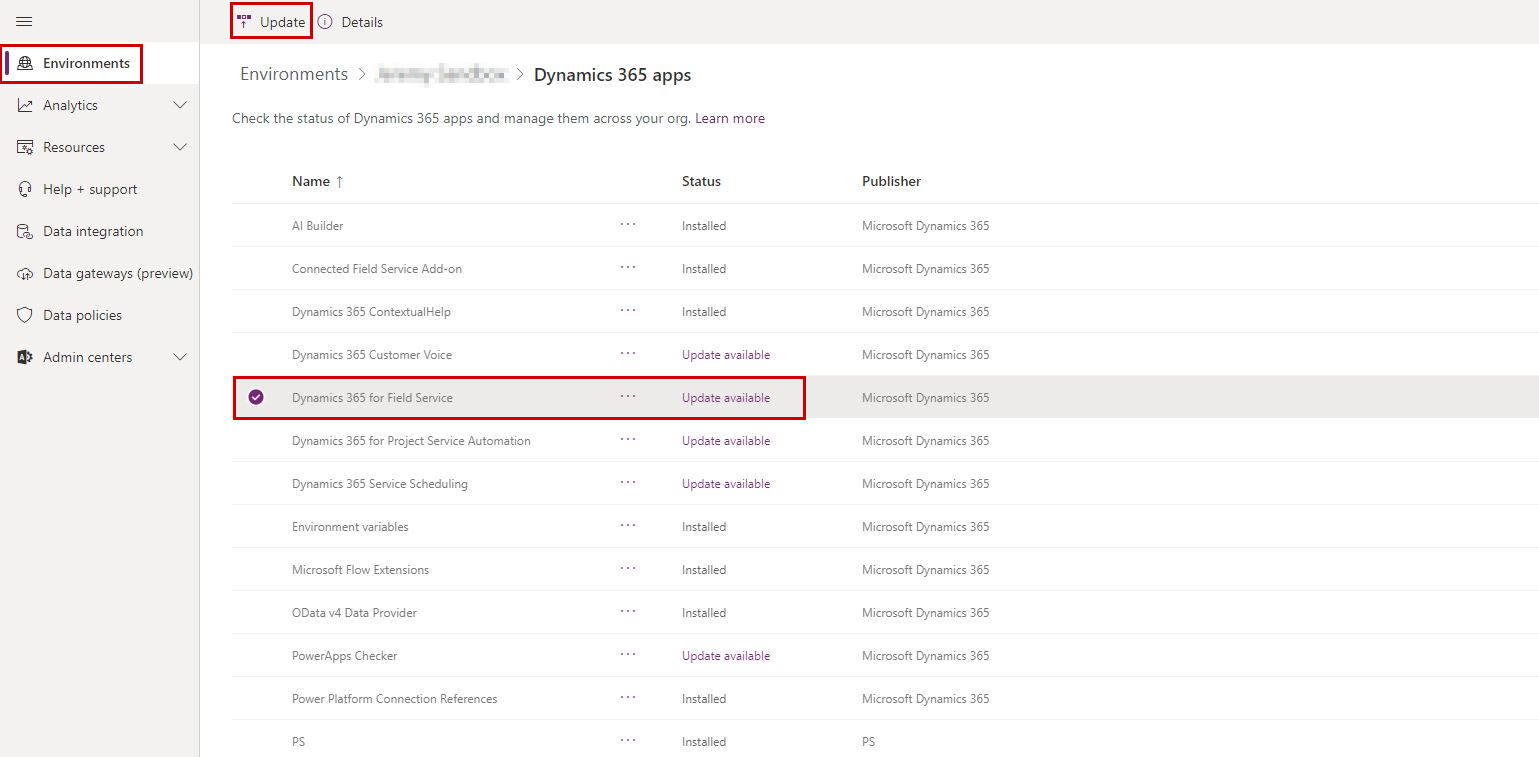1539x757 pixels.
Task: Click the Update arrow icon in toolbar
Action: [244, 21]
